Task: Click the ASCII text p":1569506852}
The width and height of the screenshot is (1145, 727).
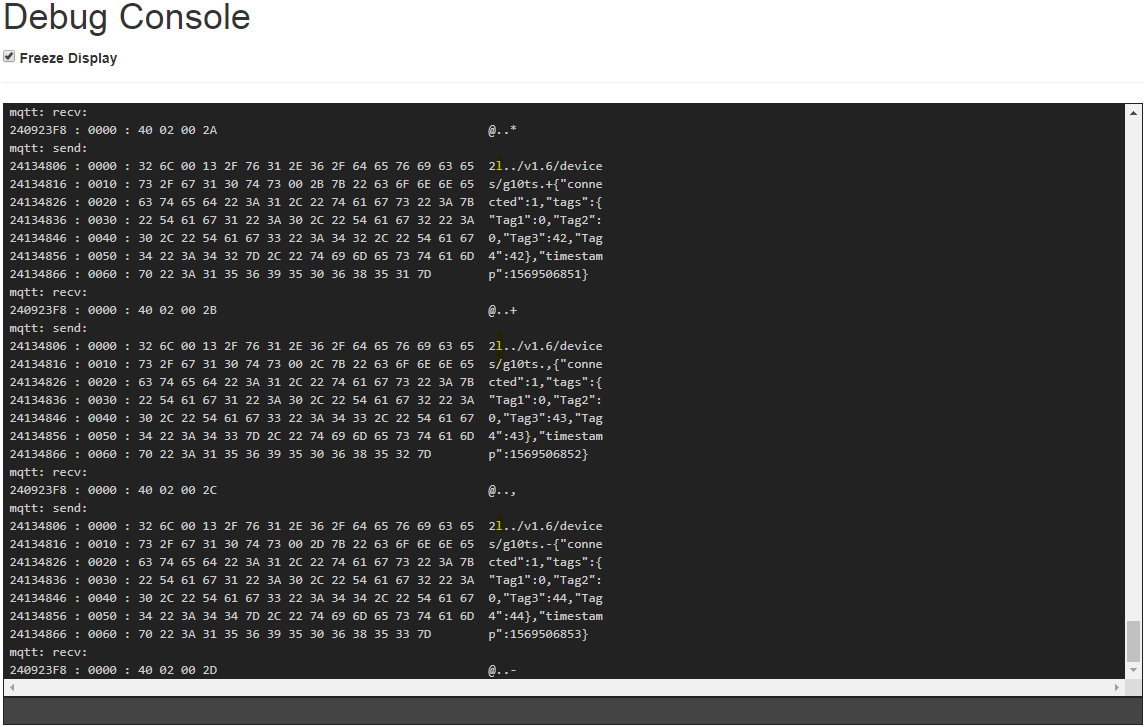Action: (538, 454)
